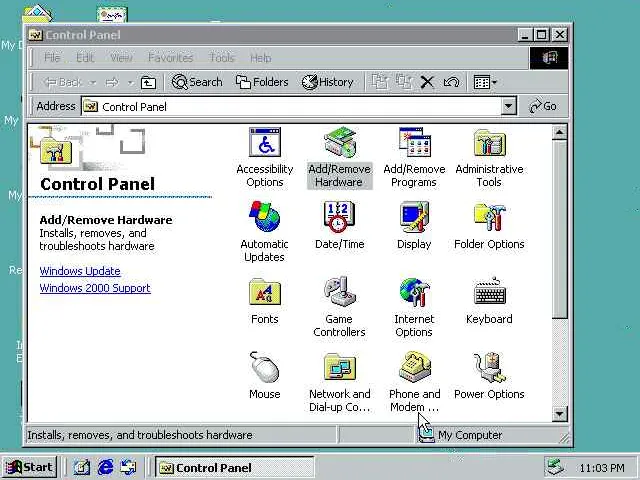This screenshot has width=640, height=480.
Task: Click the 11:03 PM taskbar clock
Action: click(x=602, y=468)
